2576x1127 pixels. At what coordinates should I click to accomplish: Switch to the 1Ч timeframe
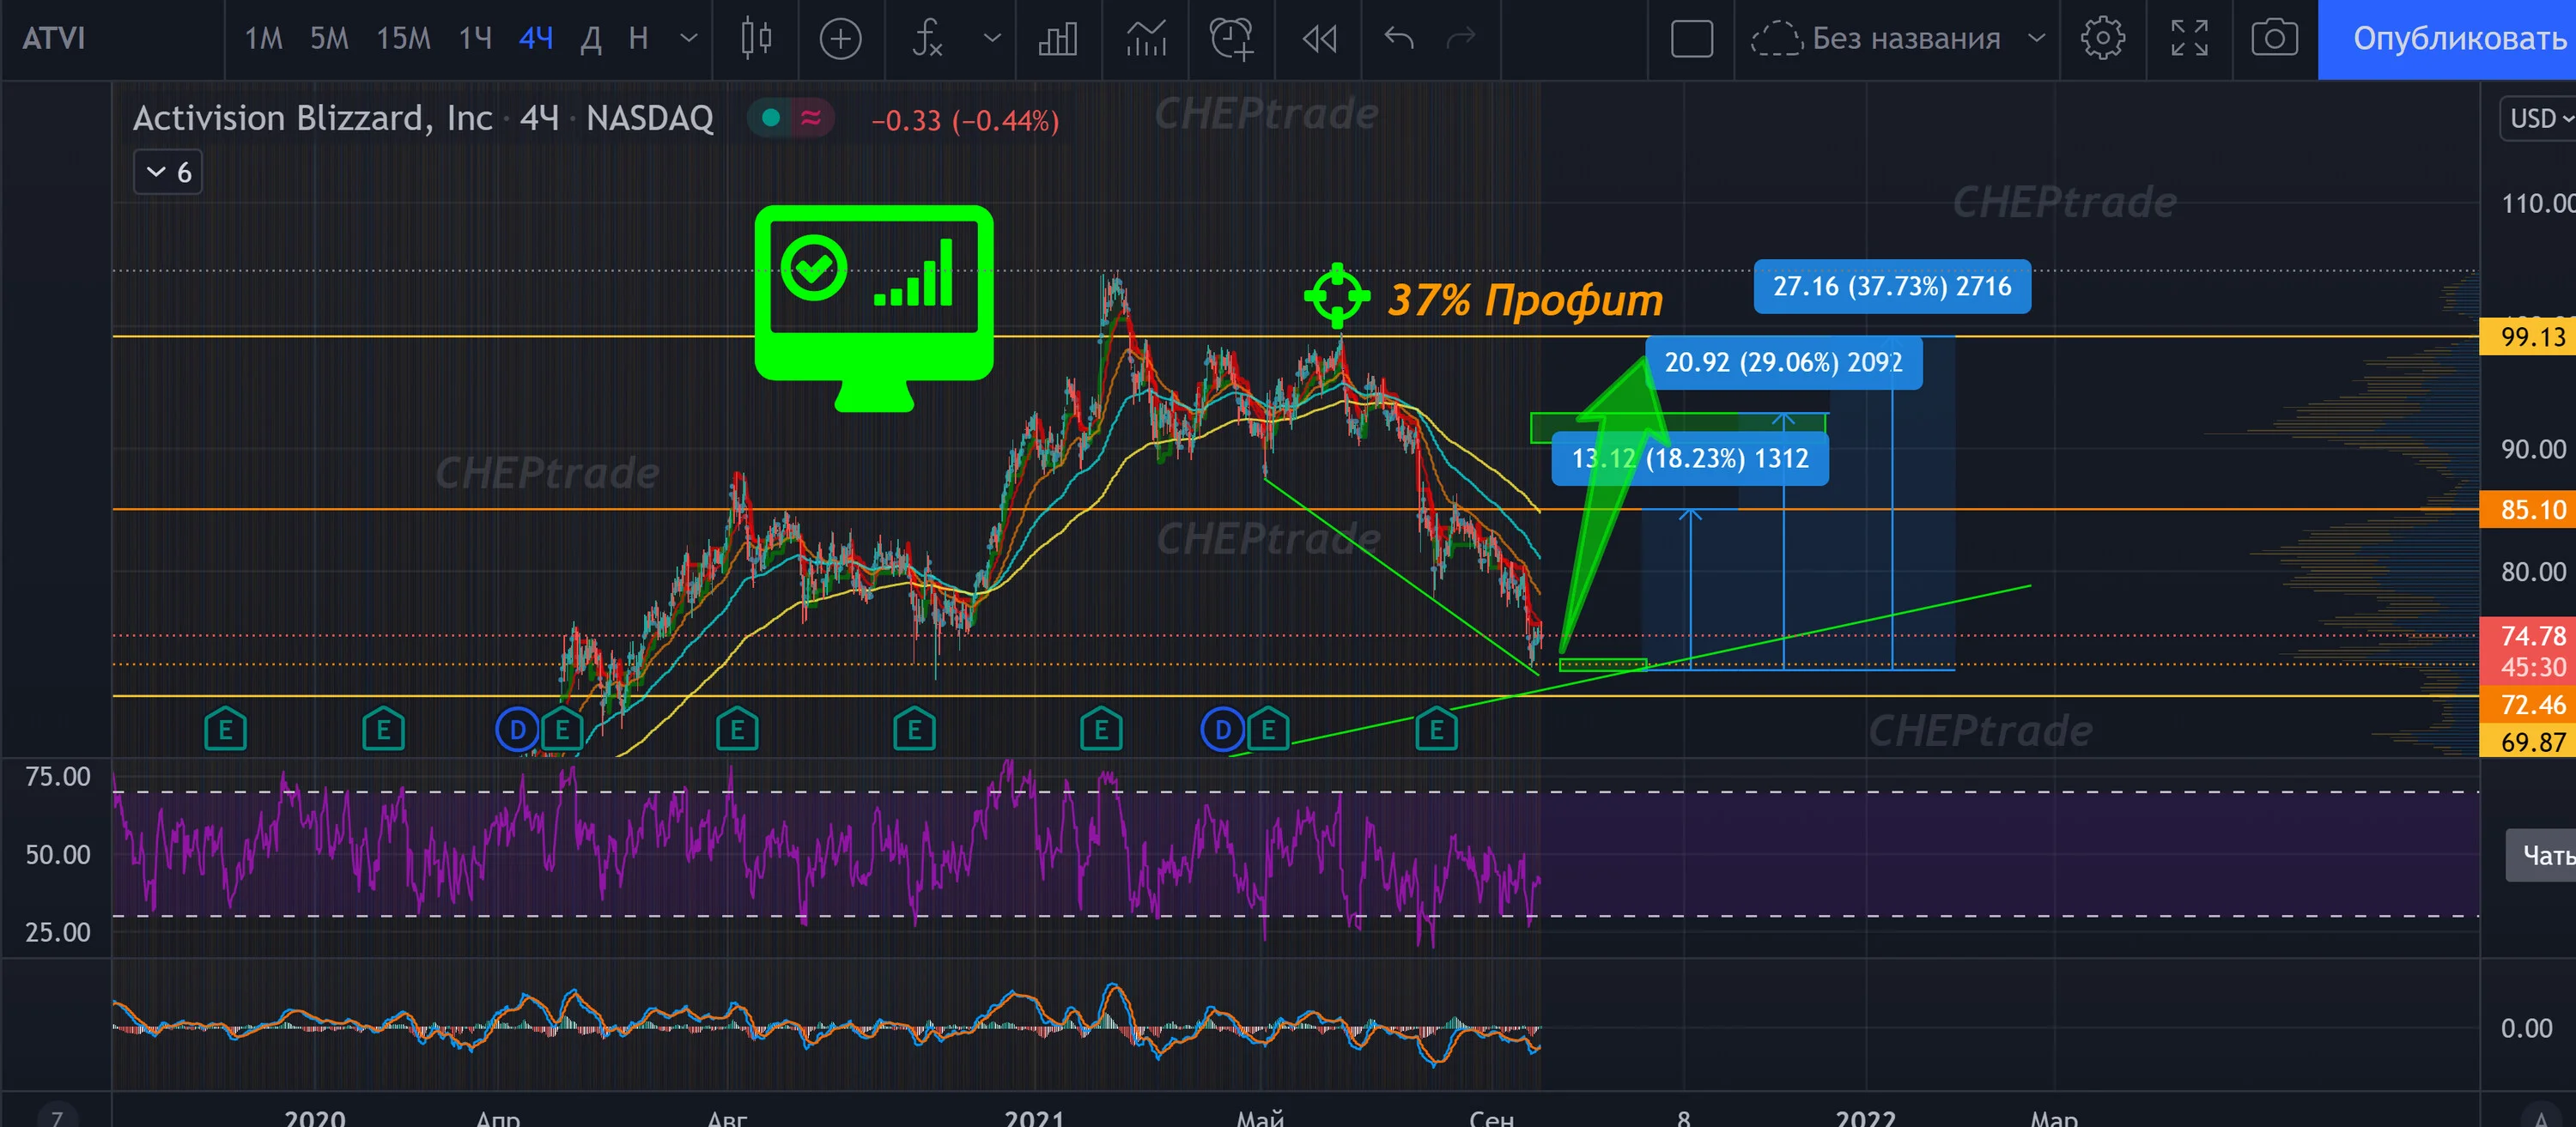[x=475, y=39]
